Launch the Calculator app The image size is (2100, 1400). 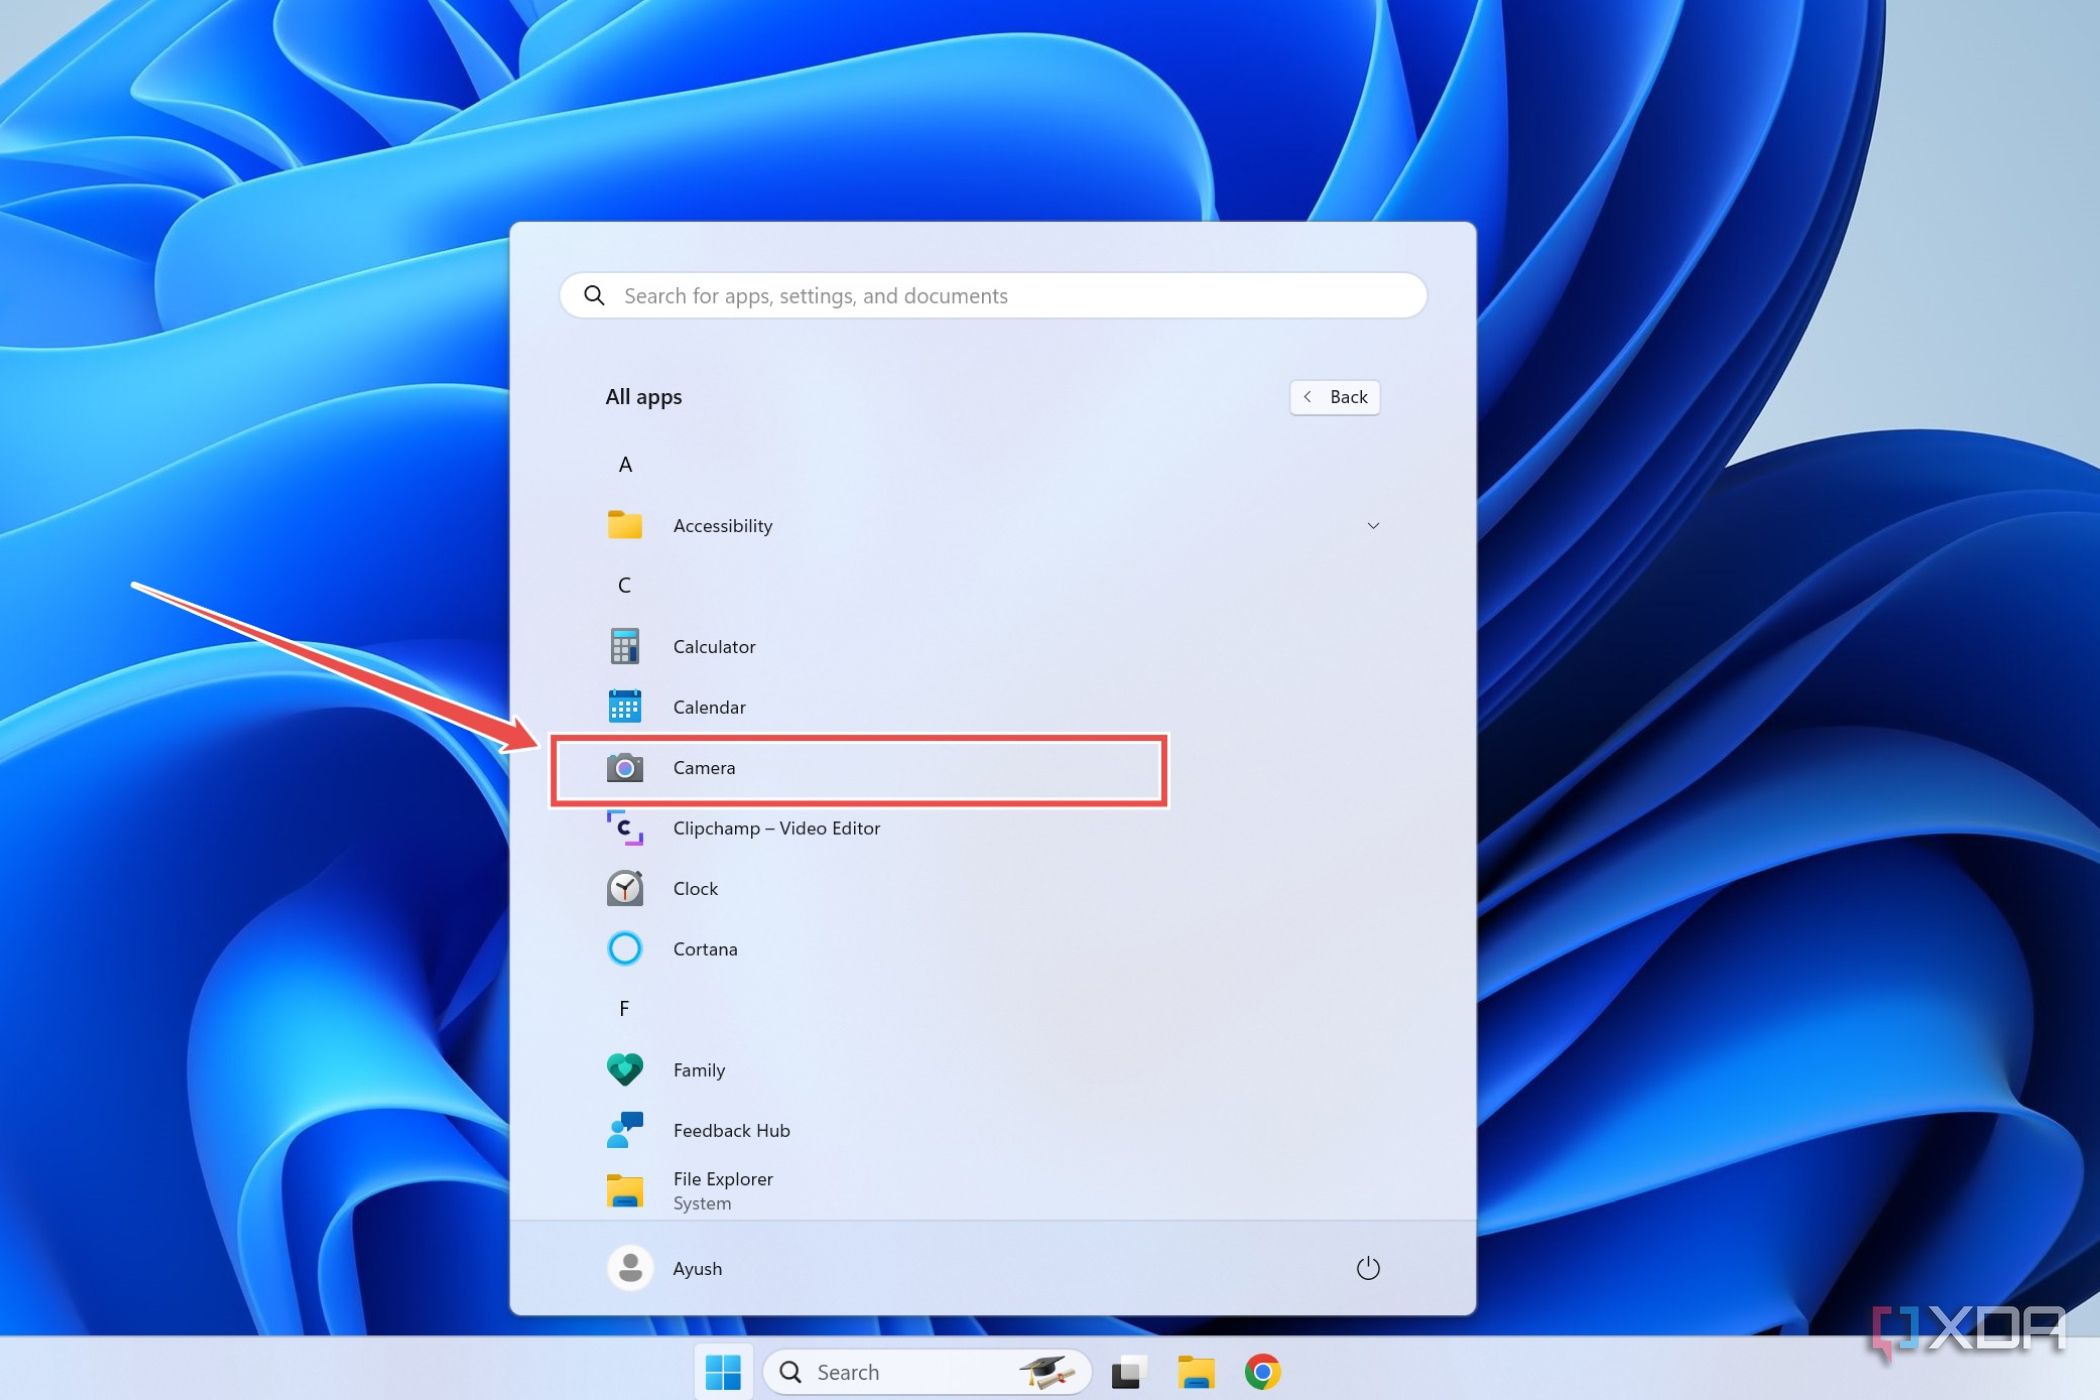click(713, 646)
